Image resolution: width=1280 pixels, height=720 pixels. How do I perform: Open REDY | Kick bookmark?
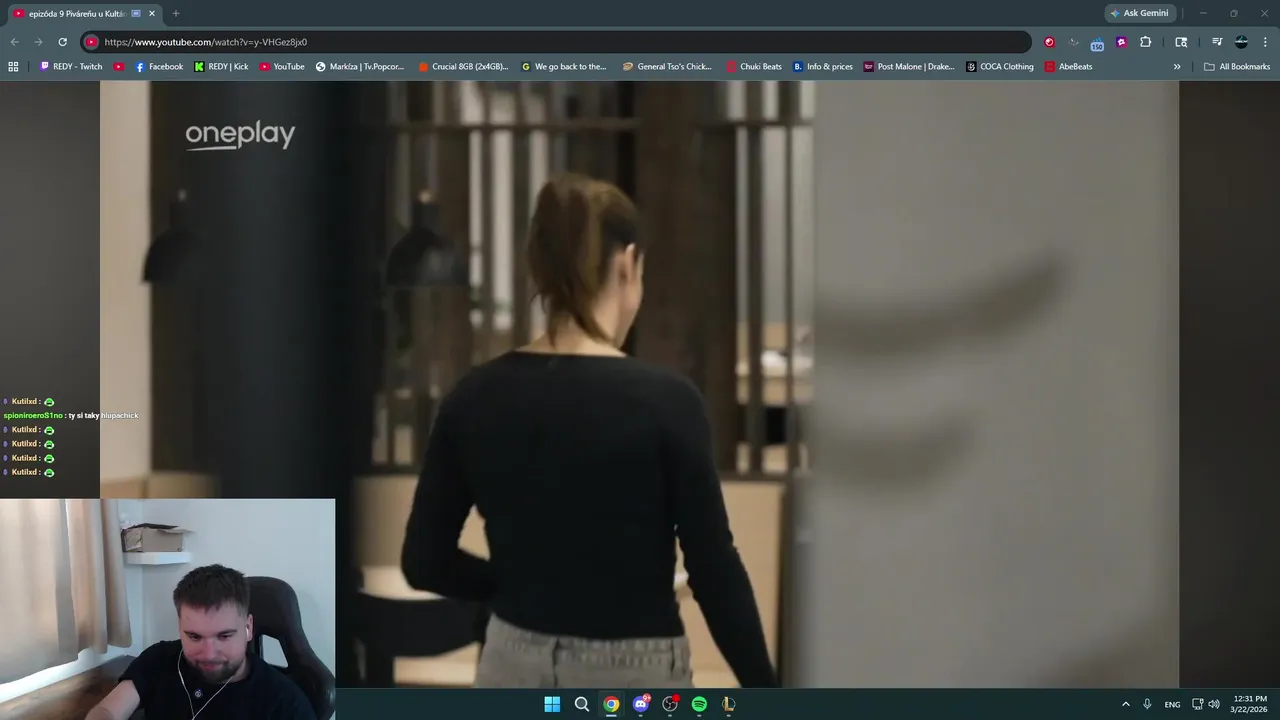coord(221,67)
